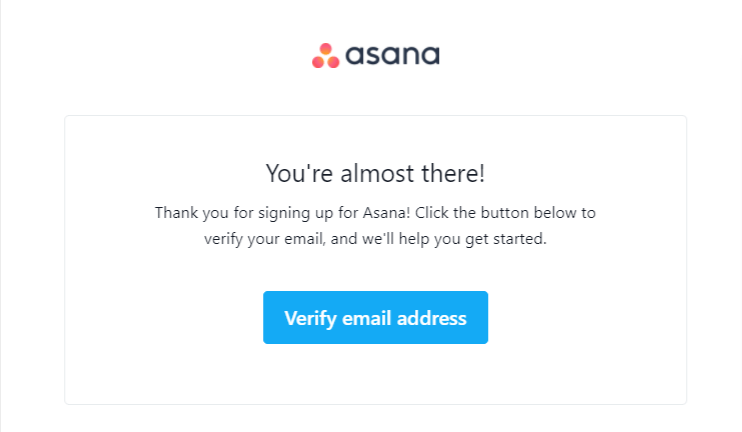This screenshot has height=432, width=742.
Task: Click the word "Verify" on the blue button
Action: [308, 318]
